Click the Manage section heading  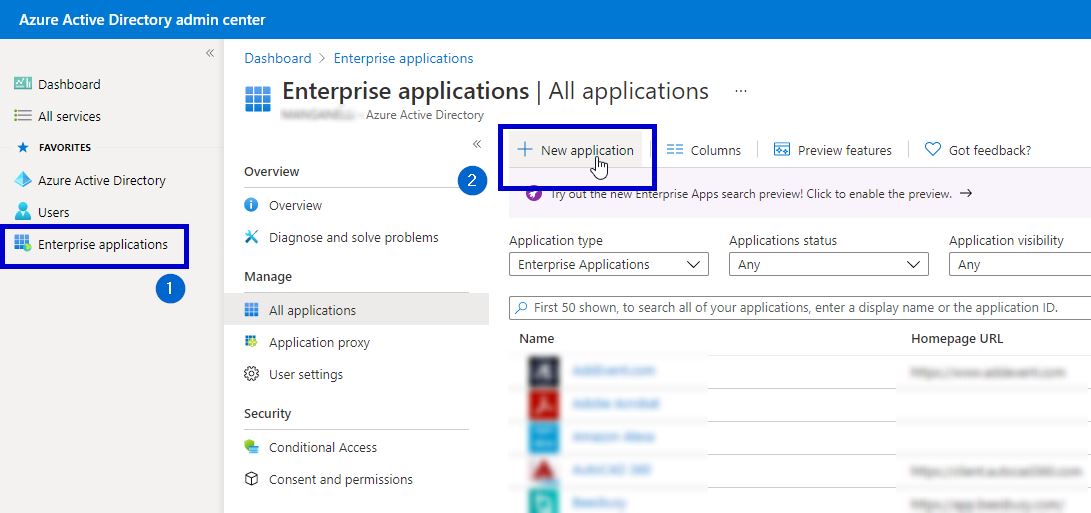tap(268, 276)
